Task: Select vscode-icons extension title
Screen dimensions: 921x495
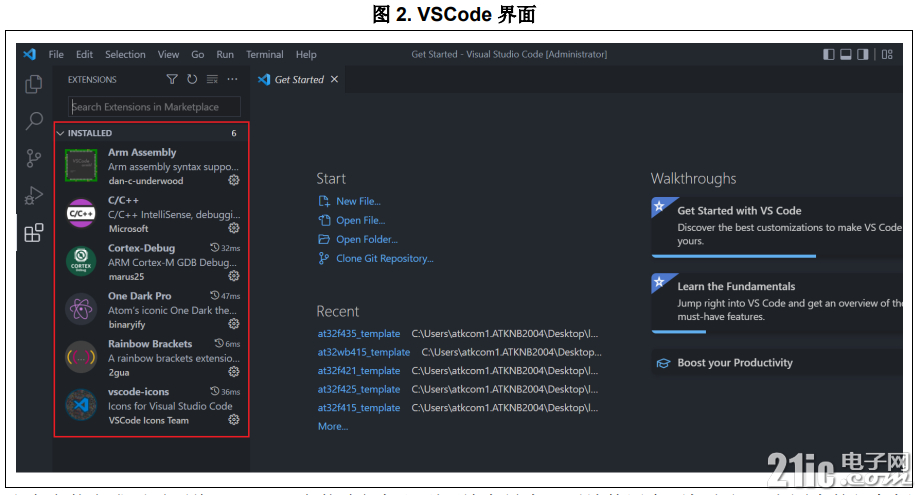Action: [x=139, y=392]
